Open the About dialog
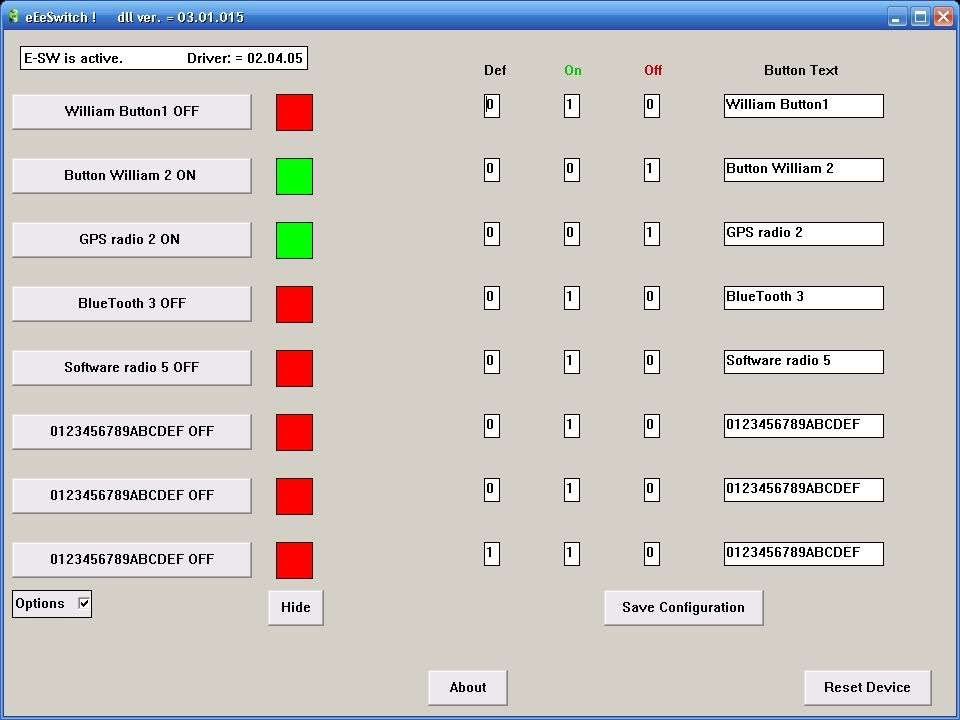 pos(467,687)
